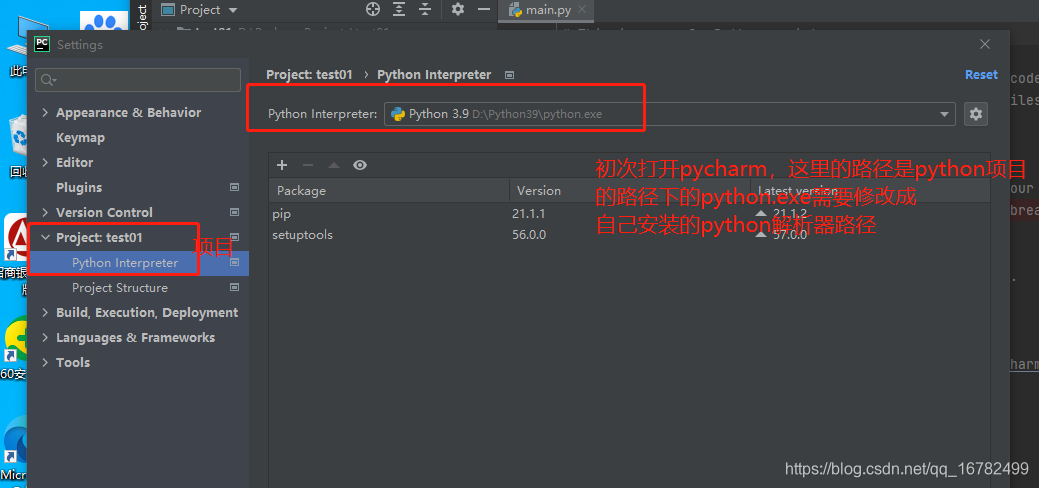Switch to the main.py editor tab
1039x488 pixels.
(547, 10)
